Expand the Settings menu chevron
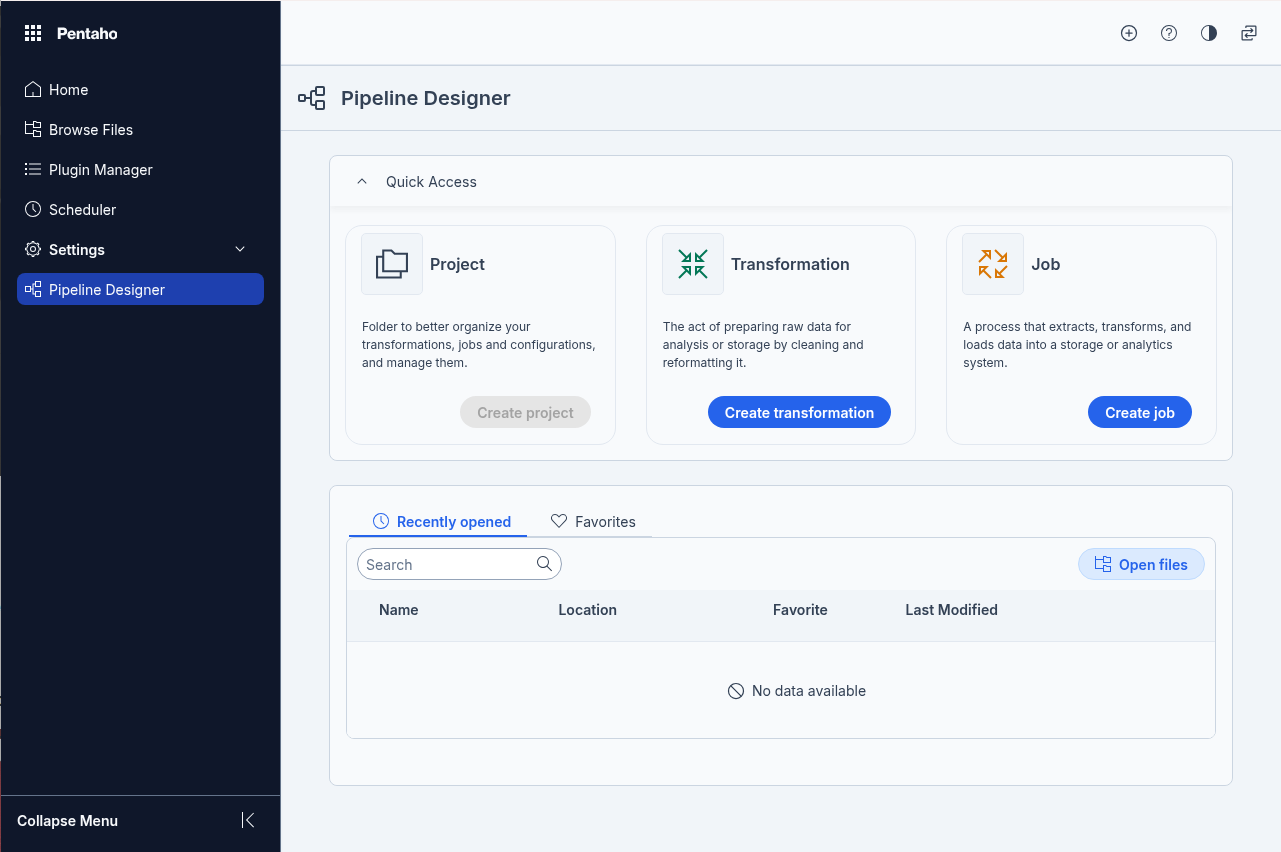 click(240, 249)
